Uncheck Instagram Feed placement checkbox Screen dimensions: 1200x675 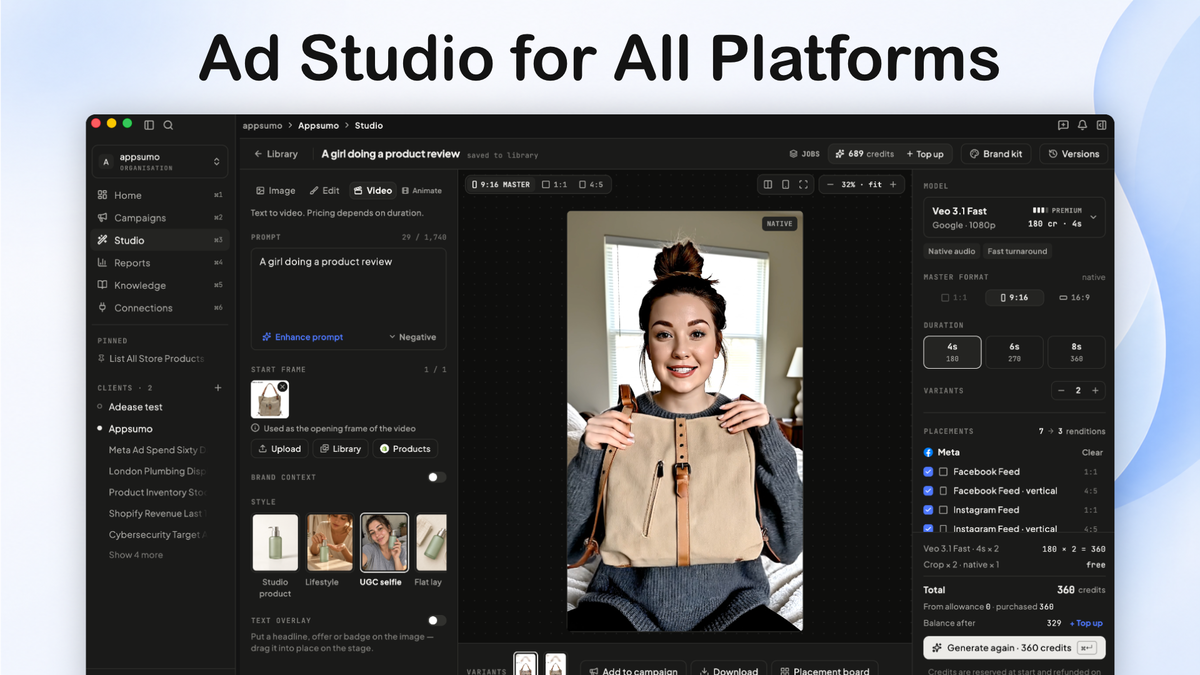(928, 509)
